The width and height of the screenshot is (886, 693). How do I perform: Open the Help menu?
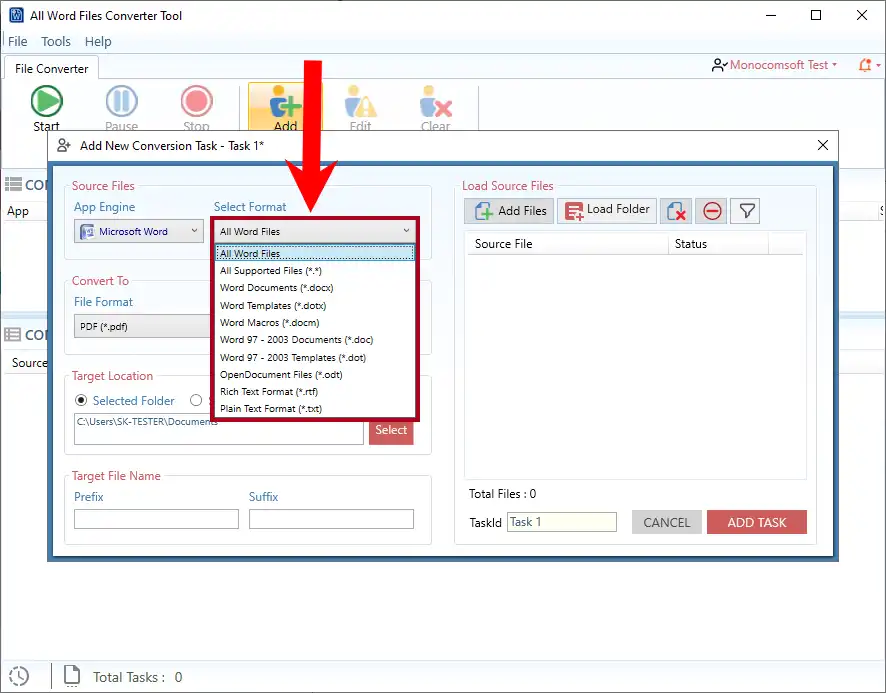[98, 41]
